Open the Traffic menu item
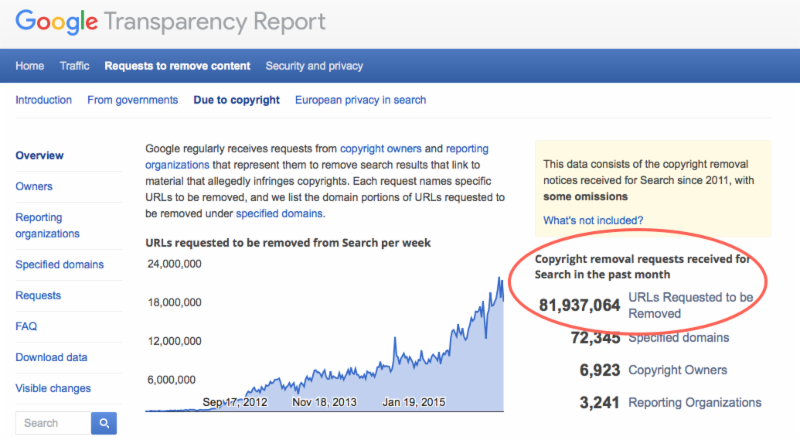 point(74,66)
